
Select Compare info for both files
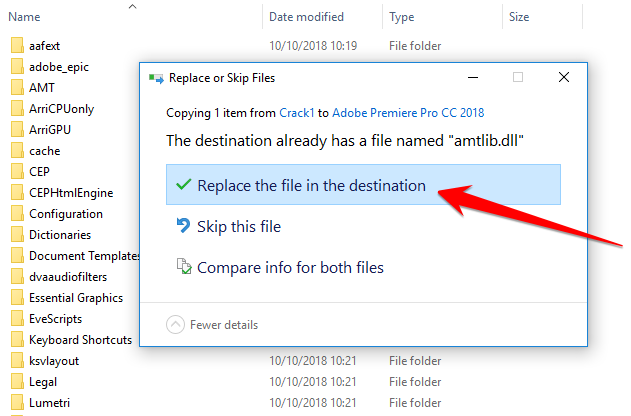(290, 267)
